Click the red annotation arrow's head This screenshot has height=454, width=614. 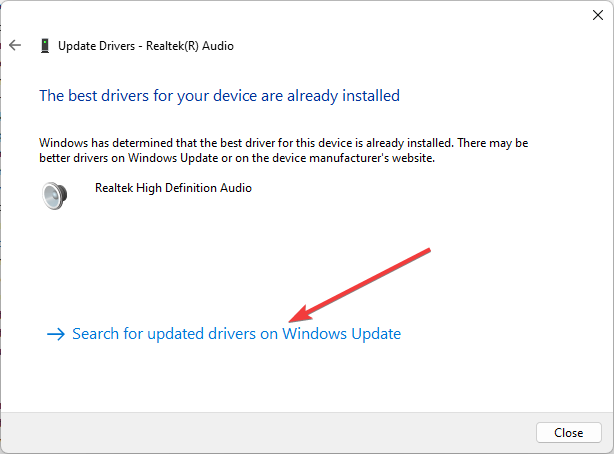tap(291, 319)
